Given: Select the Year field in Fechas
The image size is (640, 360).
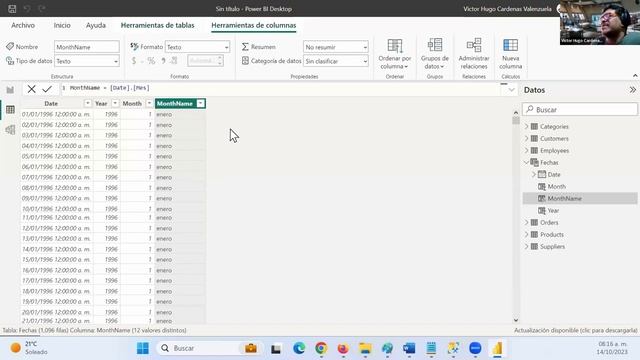Looking at the screenshot, I should tap(553, 211).
